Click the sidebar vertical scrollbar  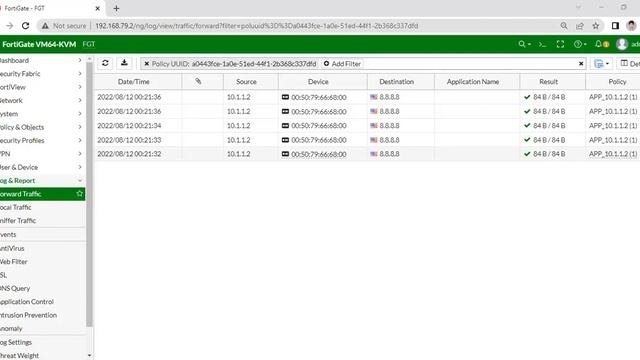point(89,194)
